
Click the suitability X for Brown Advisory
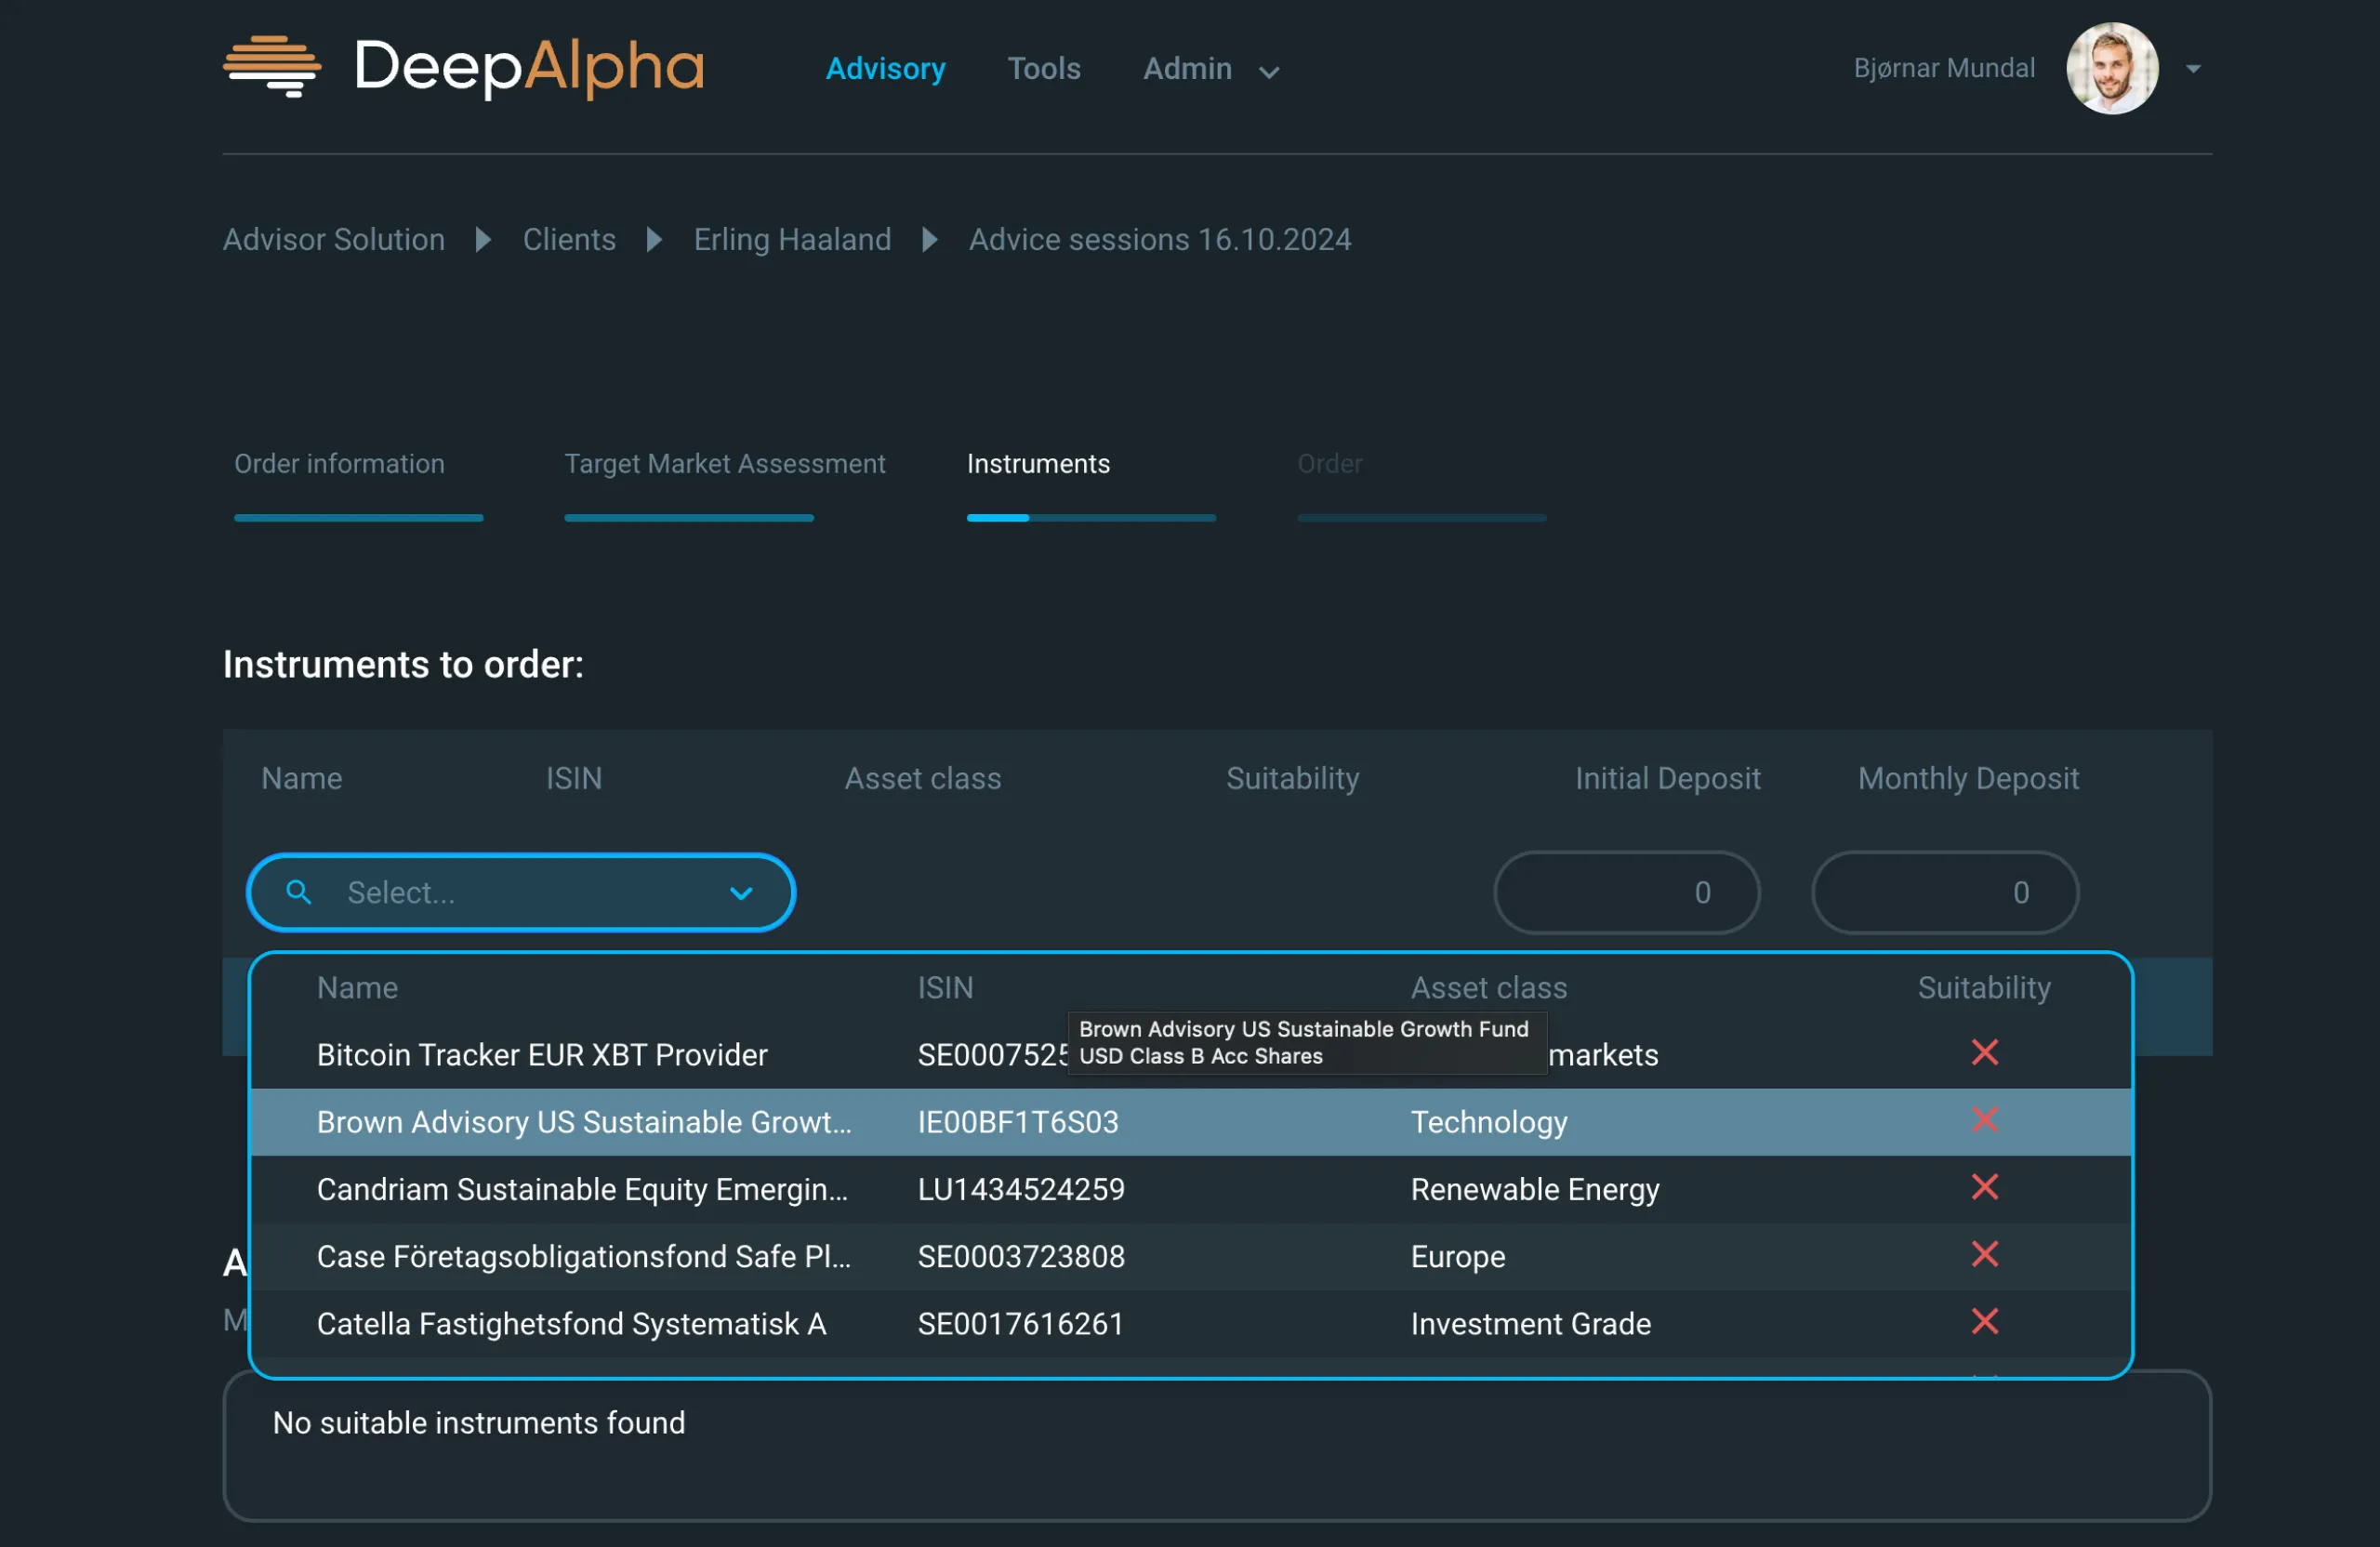[x=1984, y=1119]
